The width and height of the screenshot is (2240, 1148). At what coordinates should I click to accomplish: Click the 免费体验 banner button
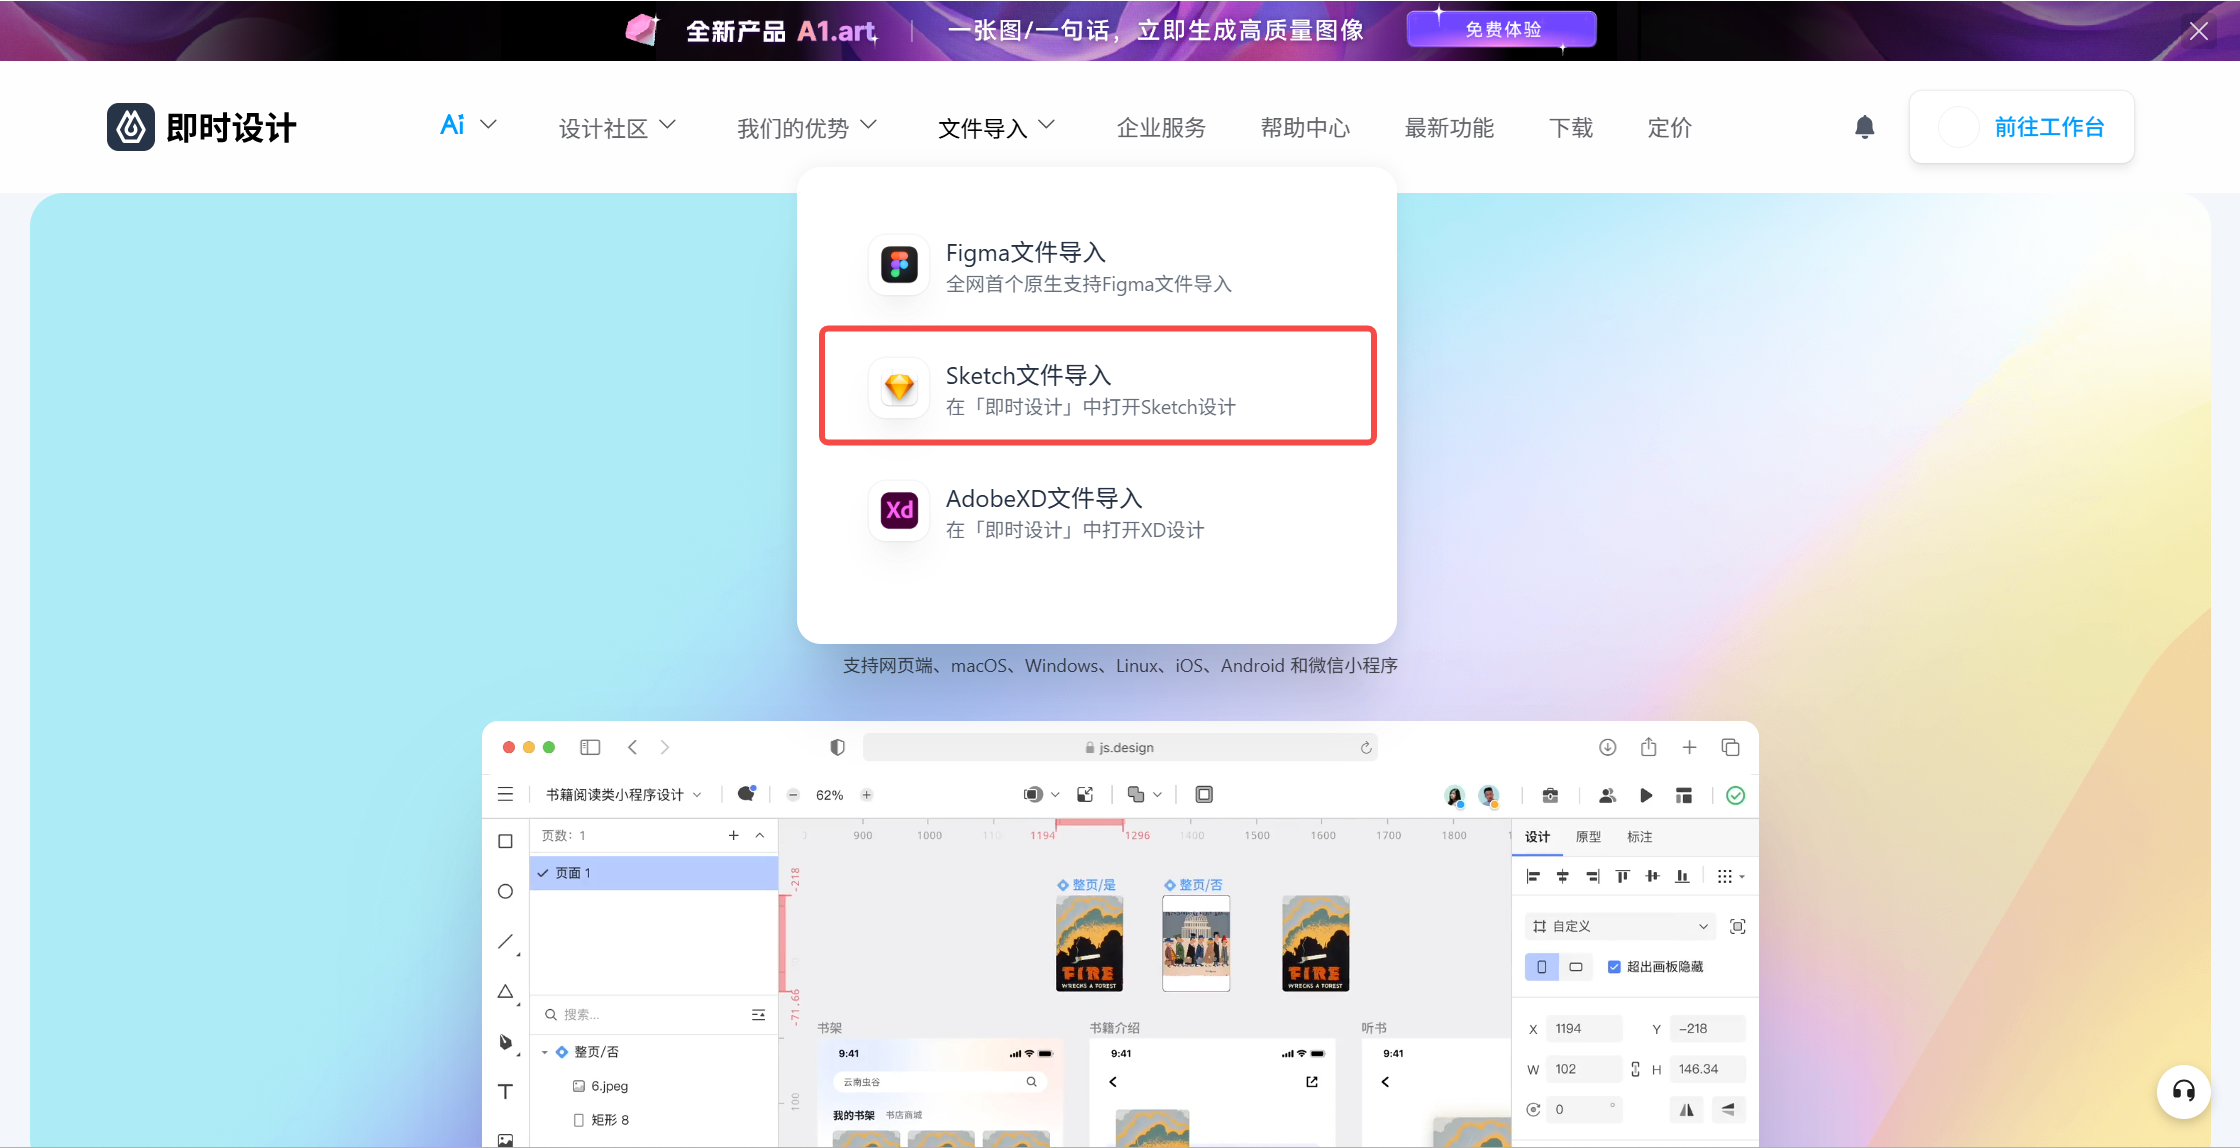[x=1500, y=29]
